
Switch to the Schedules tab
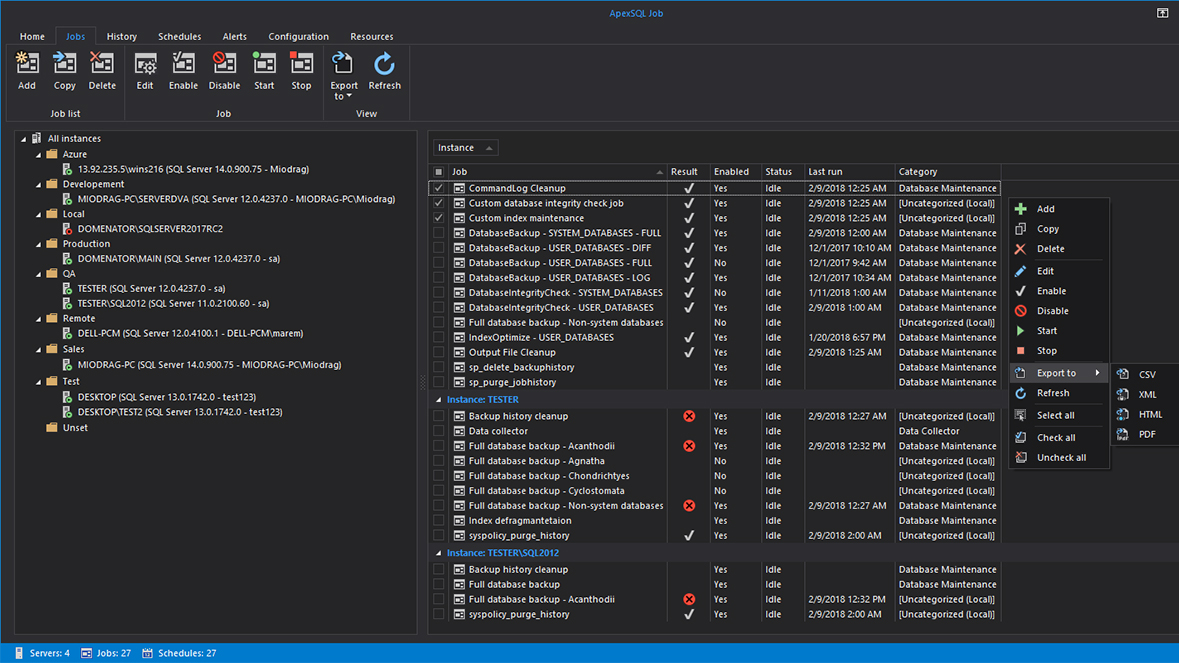(179, 36)
